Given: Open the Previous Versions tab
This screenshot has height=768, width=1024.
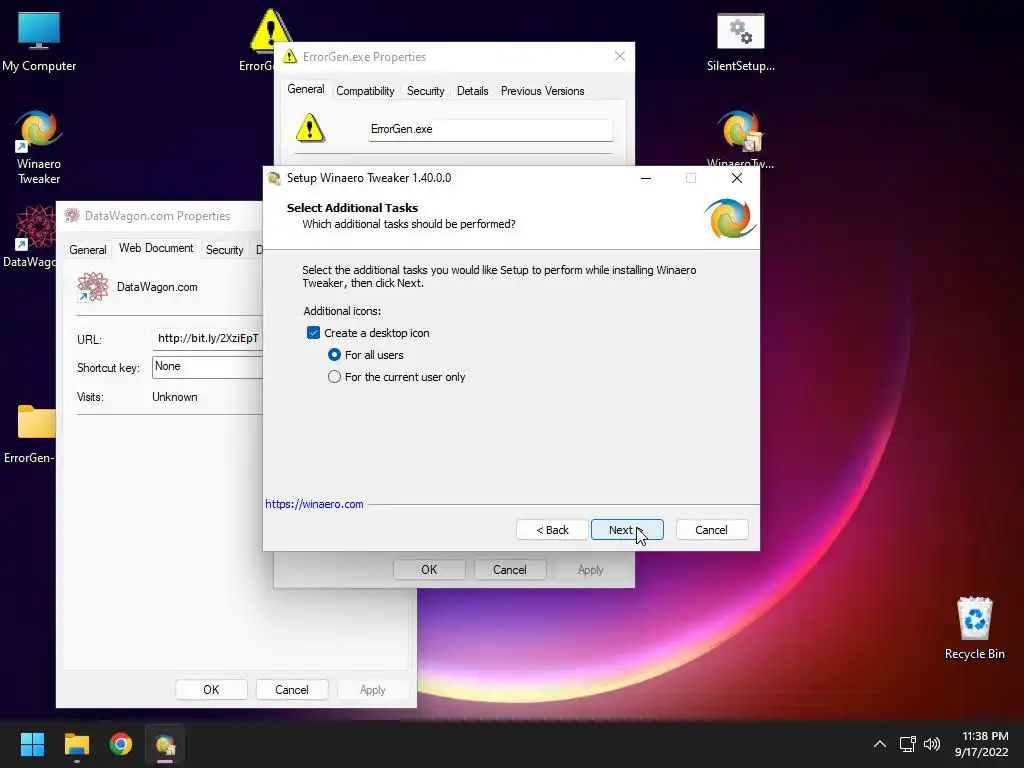Looking at the screenshot, I should coord(542,91).
